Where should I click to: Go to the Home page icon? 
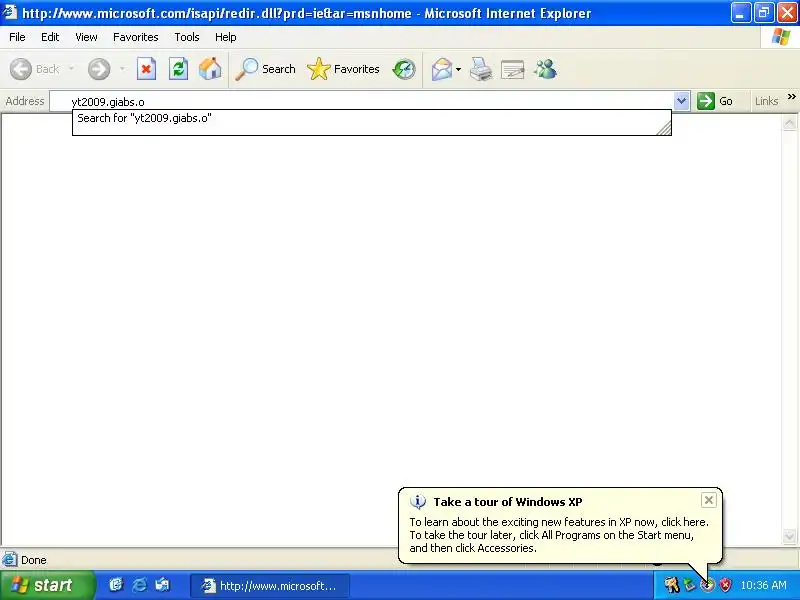[x=210, y=69]
